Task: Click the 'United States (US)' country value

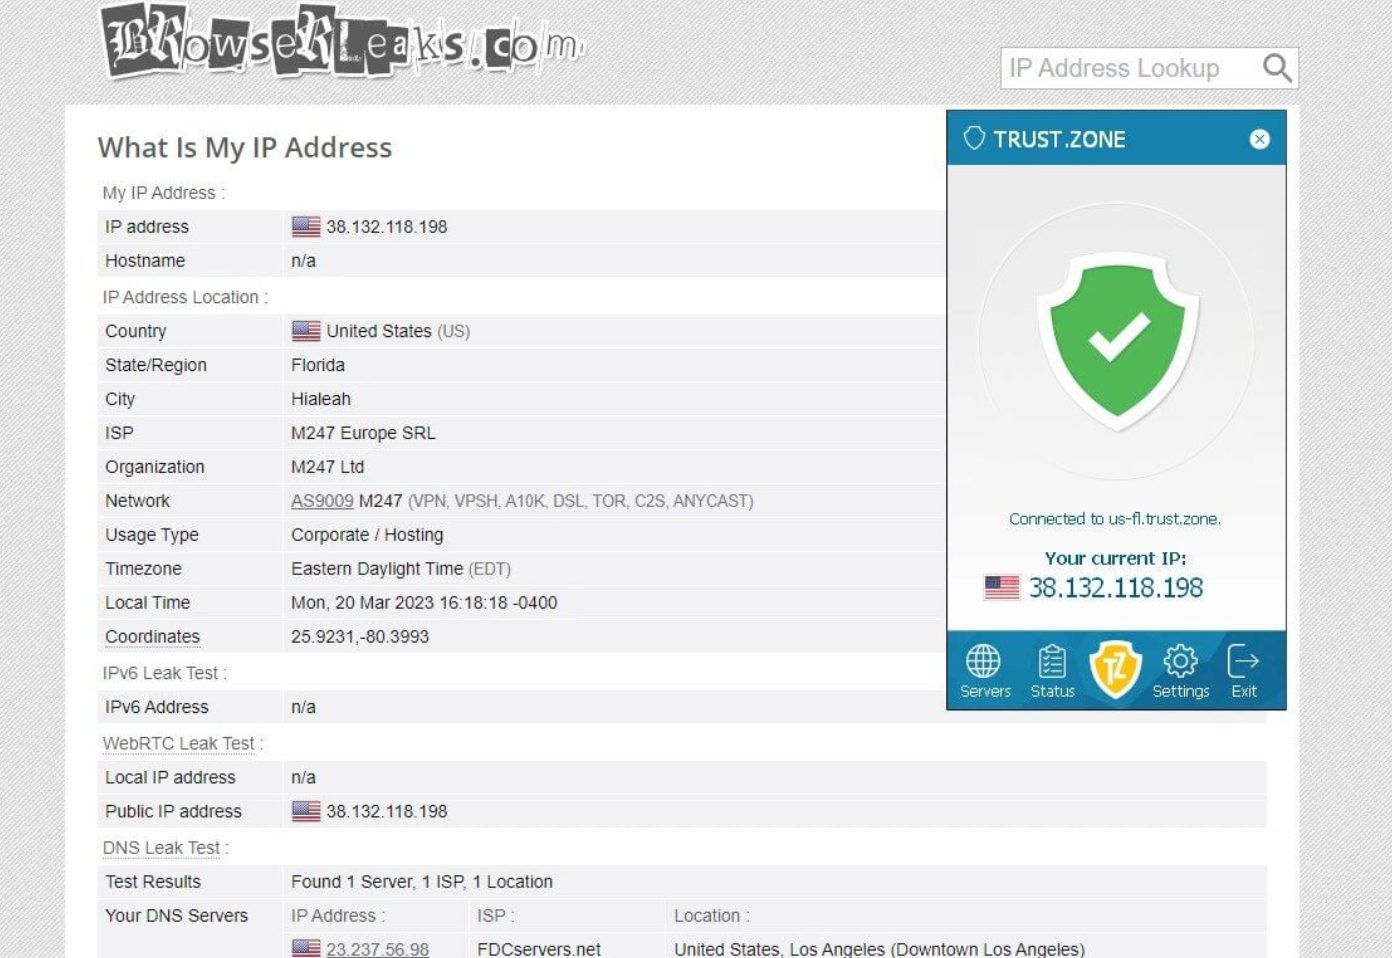Action: click(398, 331)
